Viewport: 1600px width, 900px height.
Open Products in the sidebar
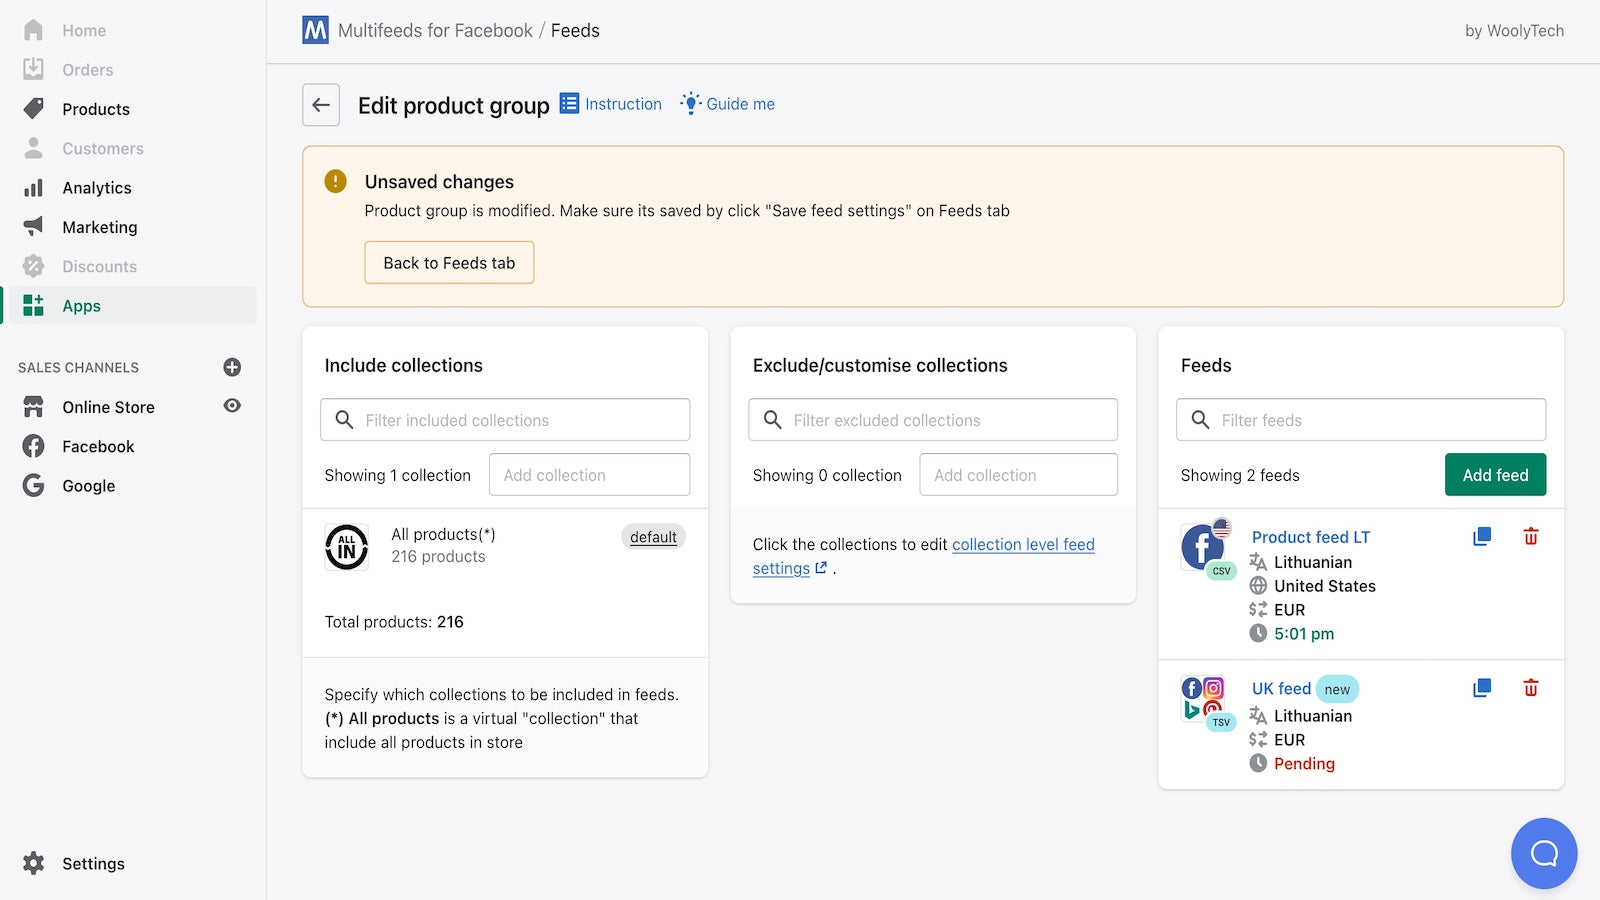click(x=95, y=109)
